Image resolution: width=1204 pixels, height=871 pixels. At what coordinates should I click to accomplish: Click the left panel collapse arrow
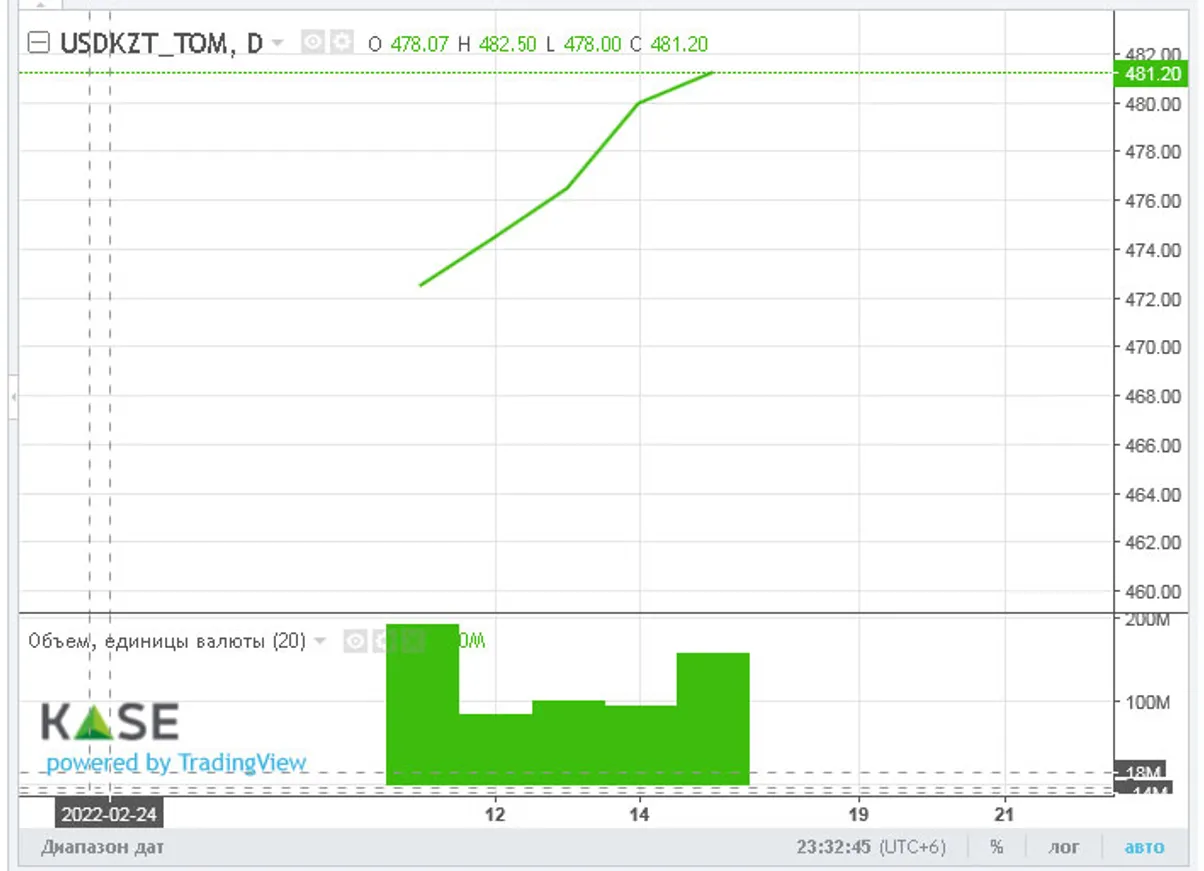pos(13,397)
